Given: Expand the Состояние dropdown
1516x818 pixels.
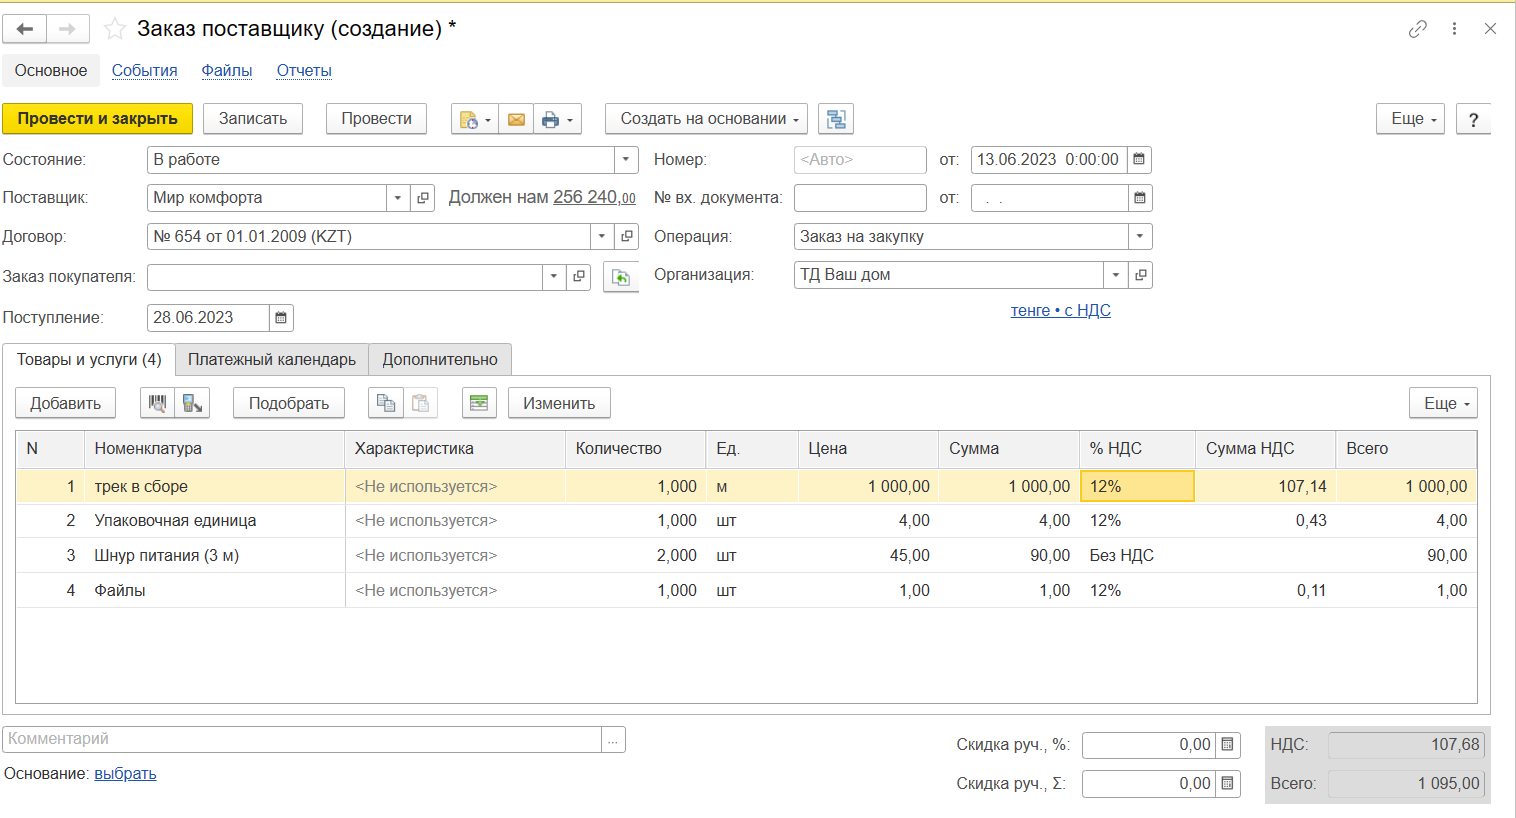Looking at the screenshot, I should tap(626, 160).
